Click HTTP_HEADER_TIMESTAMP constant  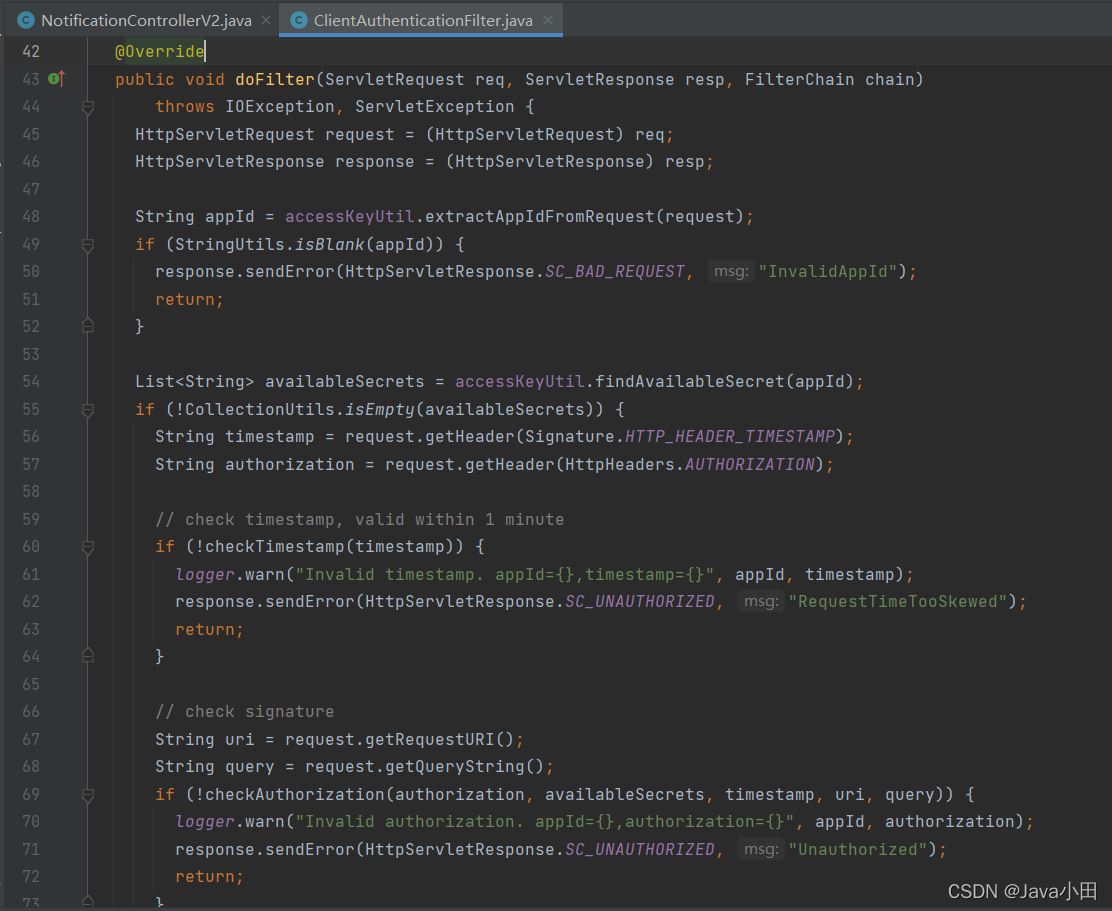click(x=730, y=437)
